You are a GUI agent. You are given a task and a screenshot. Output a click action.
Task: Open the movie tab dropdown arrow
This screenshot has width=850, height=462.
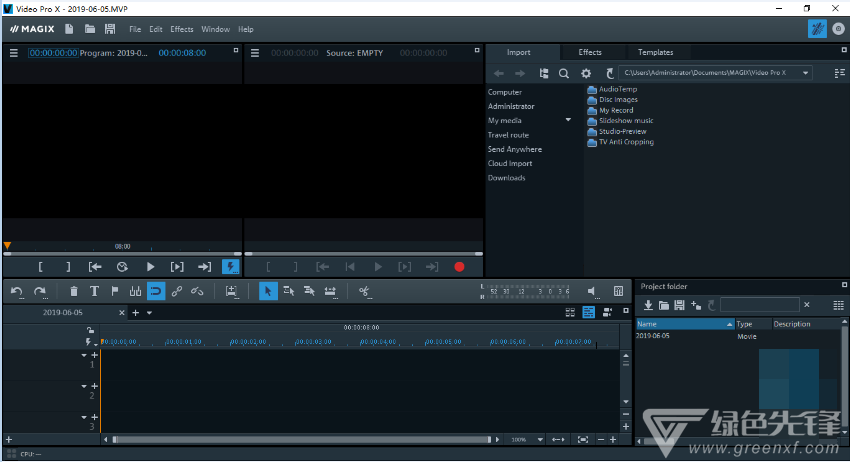coord(149,313)
